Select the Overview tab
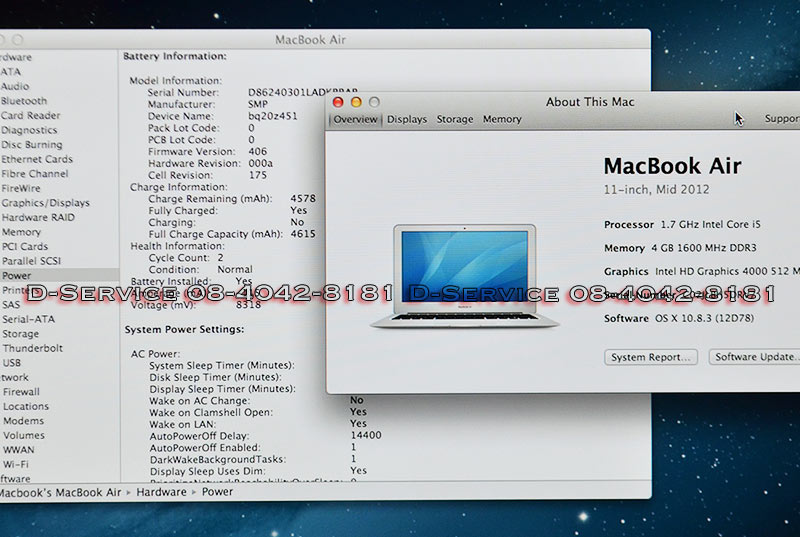This screenshot has height=537, width=800. pyautogui.click(x=355, y=119)
